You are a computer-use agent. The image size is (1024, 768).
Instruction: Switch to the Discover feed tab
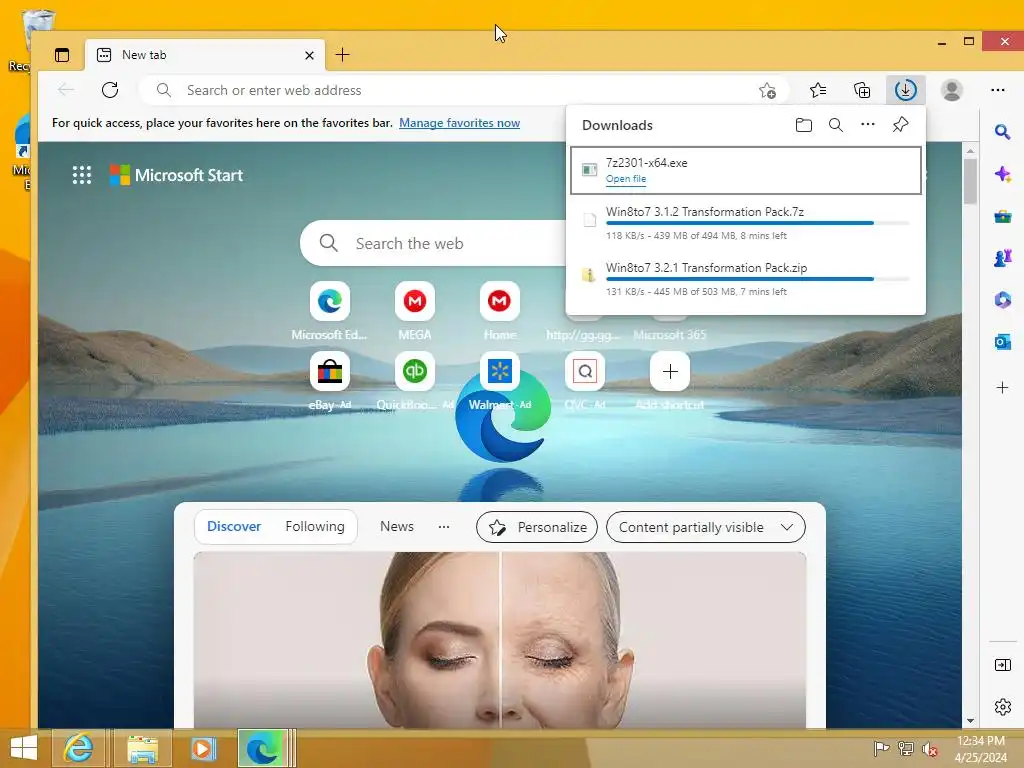(234, 526)
